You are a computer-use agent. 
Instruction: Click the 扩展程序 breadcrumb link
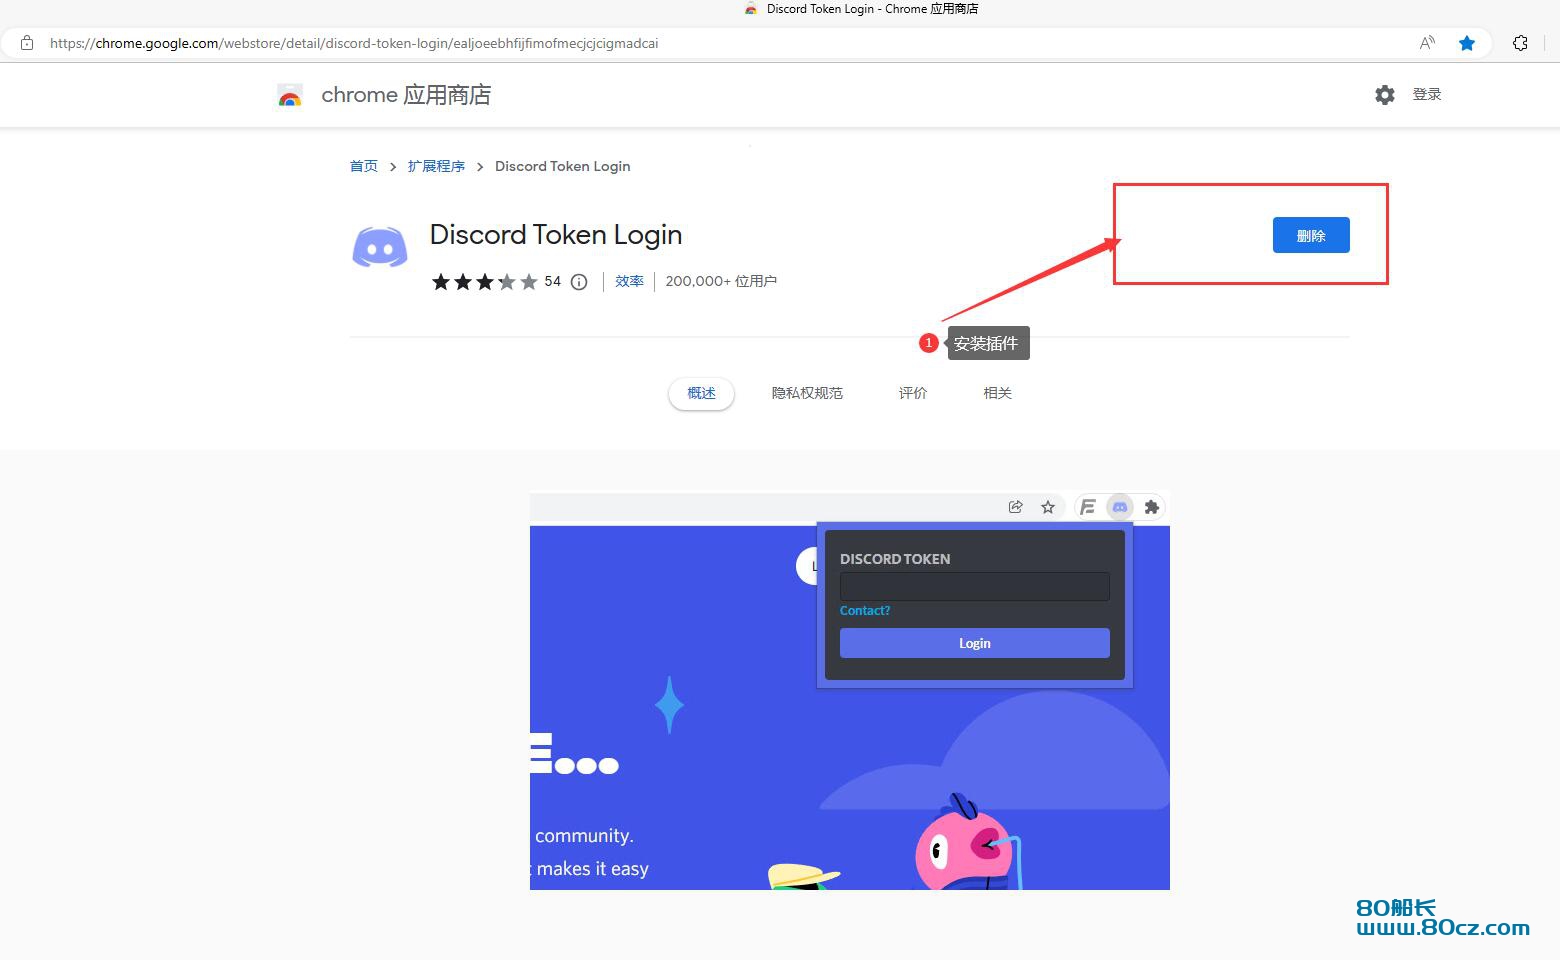tap(436, 166)
